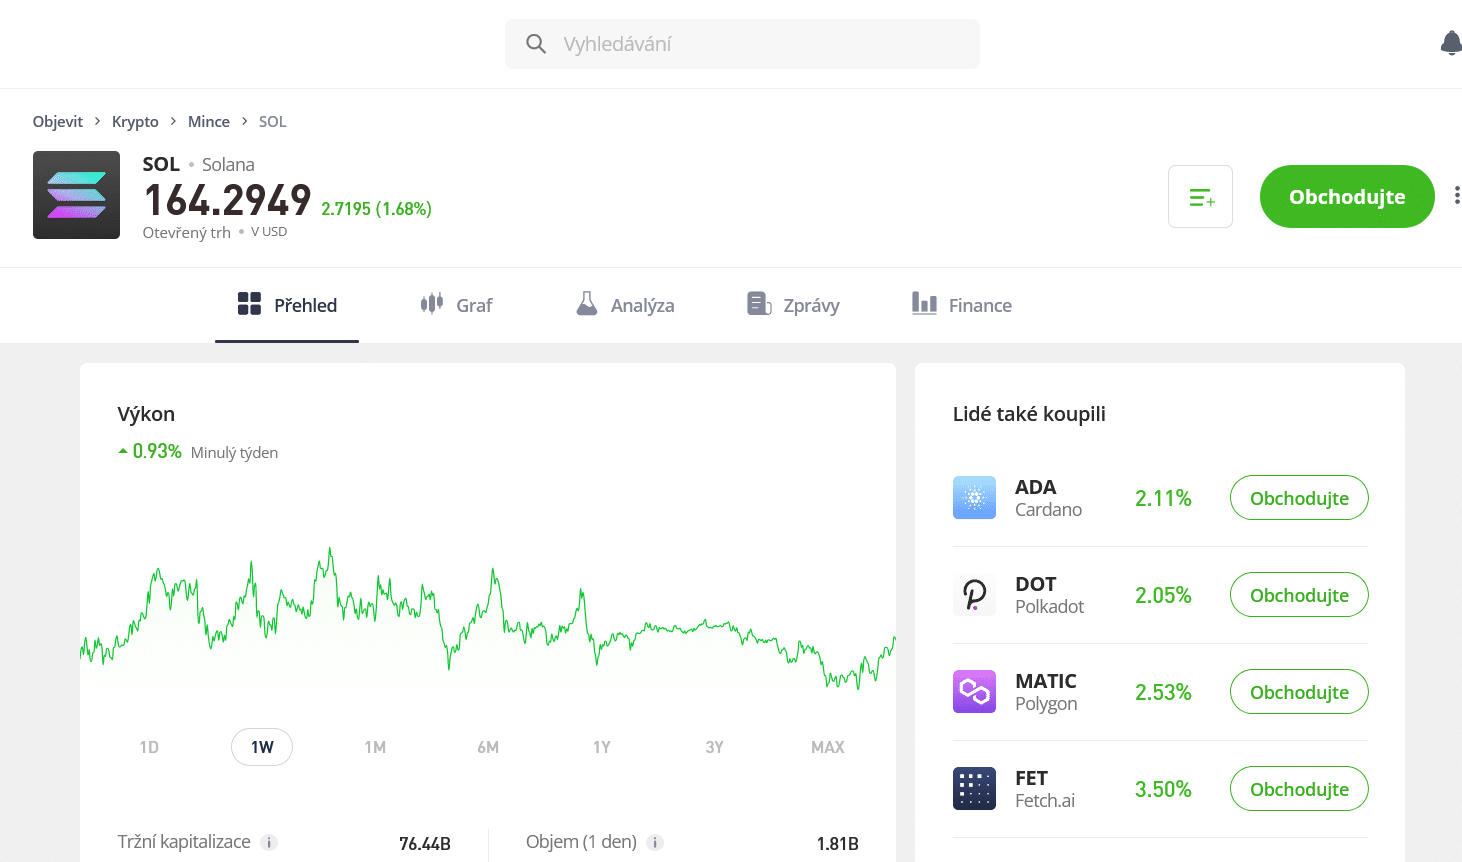Viewport: 1462px width, 862px height.
Task: Open the Fetch.ai FET logo
Action: point(974,789)
